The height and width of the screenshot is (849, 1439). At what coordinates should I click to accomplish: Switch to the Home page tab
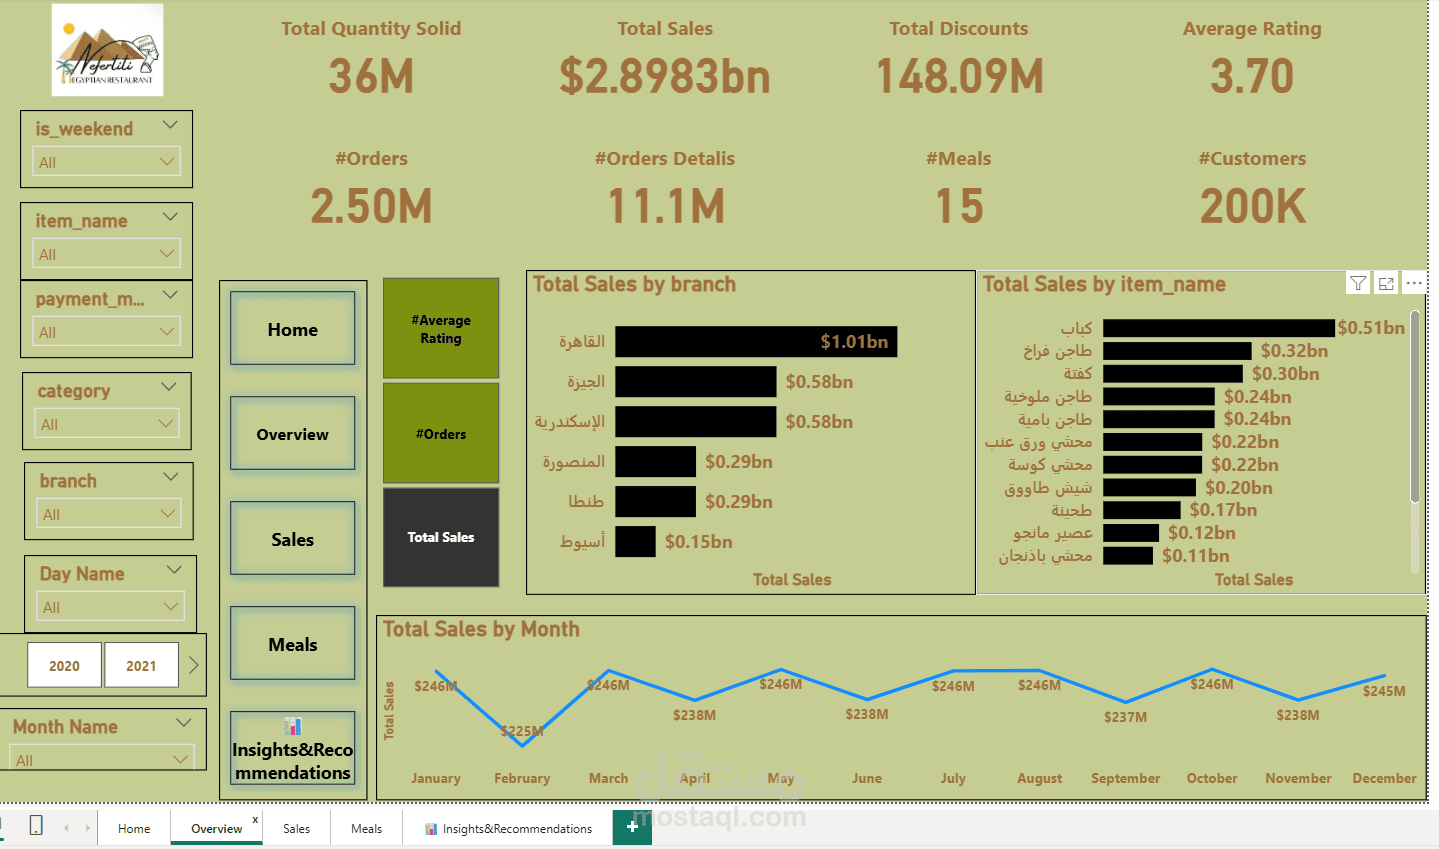(x=134, y=828)
